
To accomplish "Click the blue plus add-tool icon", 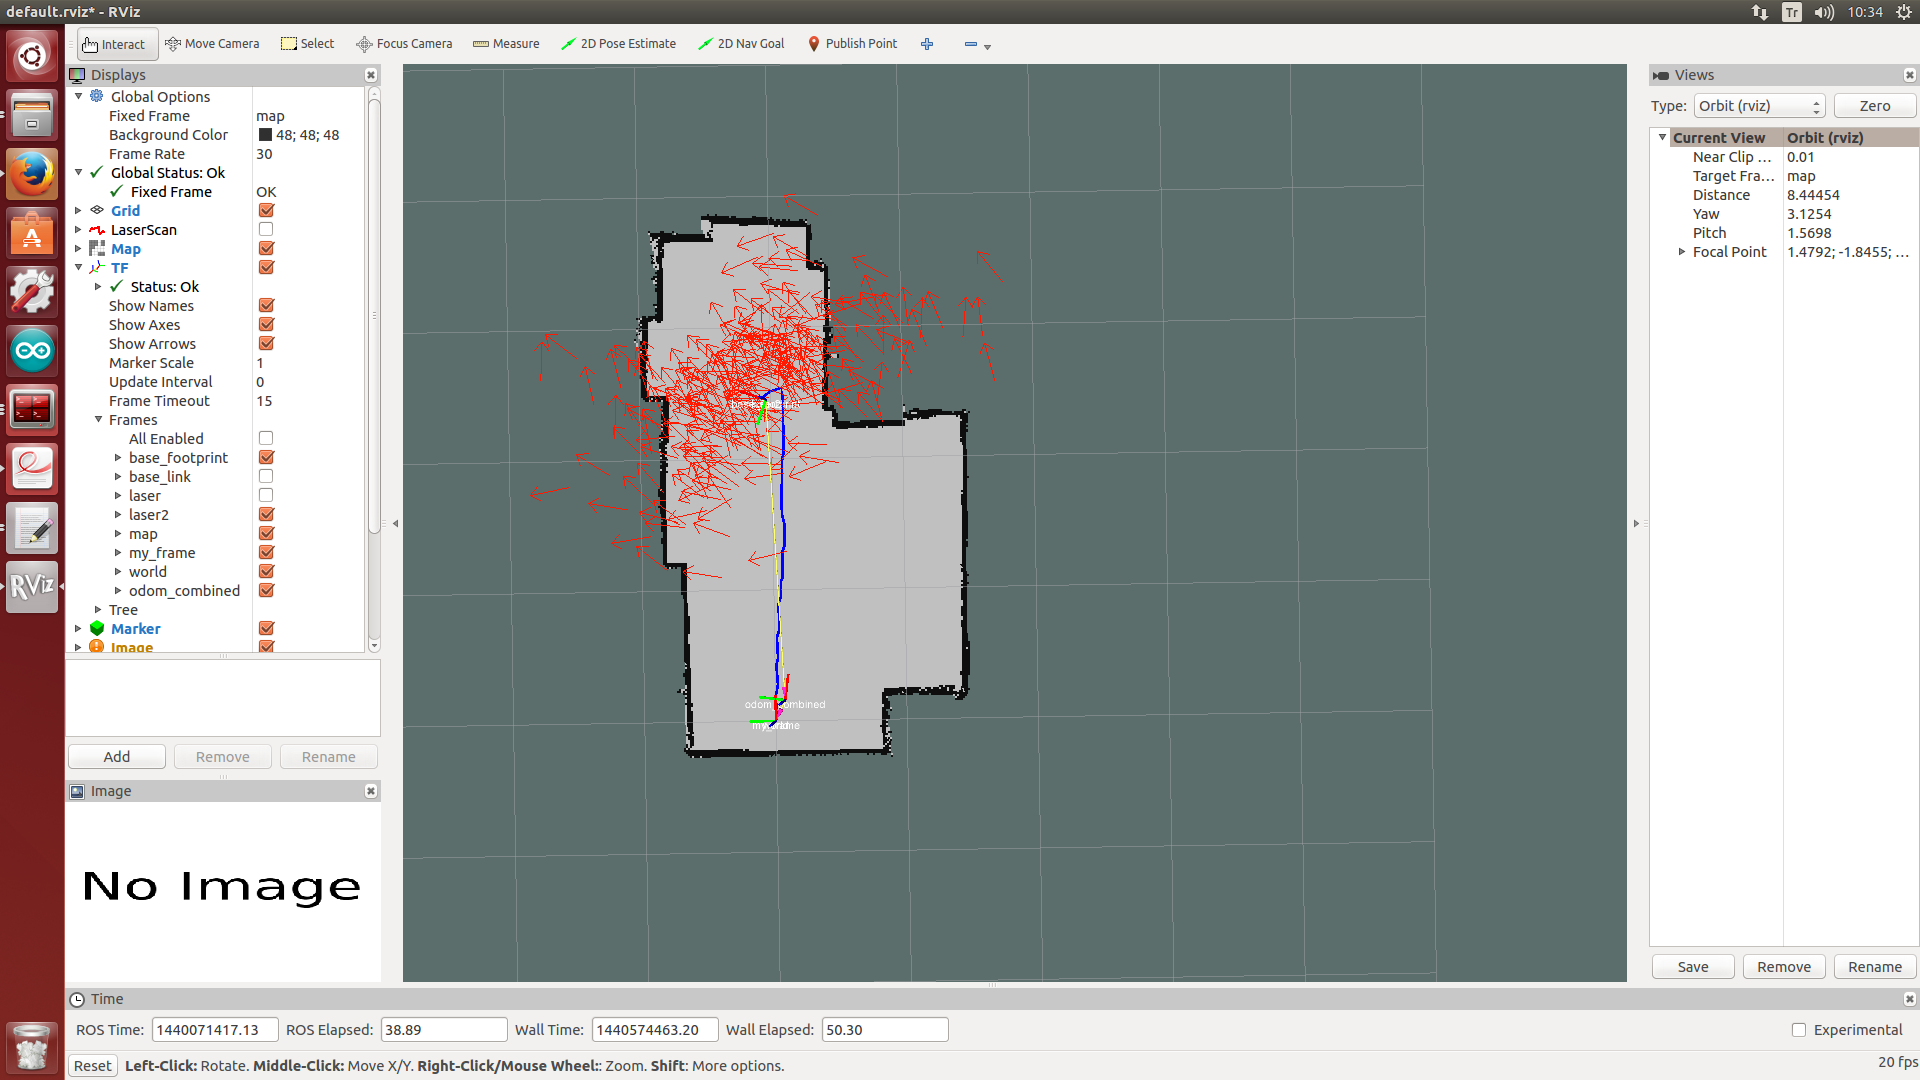I will pos(927,44).
